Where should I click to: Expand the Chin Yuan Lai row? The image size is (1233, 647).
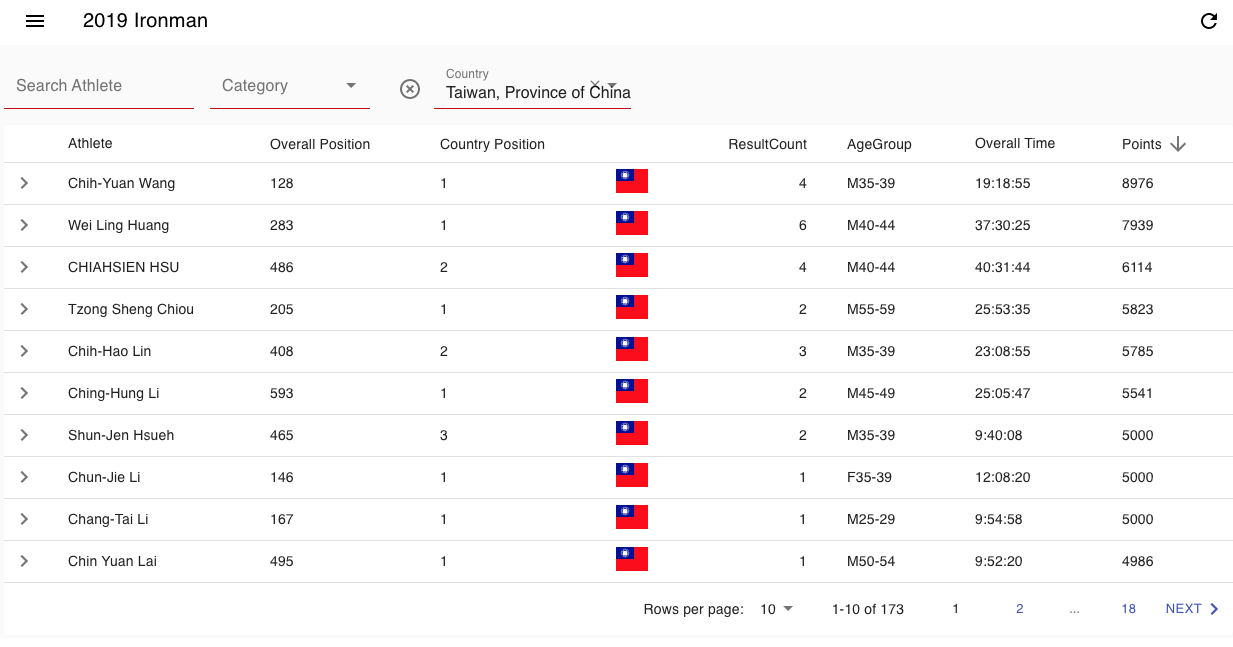pyautogui.click(x=24, y=561)
